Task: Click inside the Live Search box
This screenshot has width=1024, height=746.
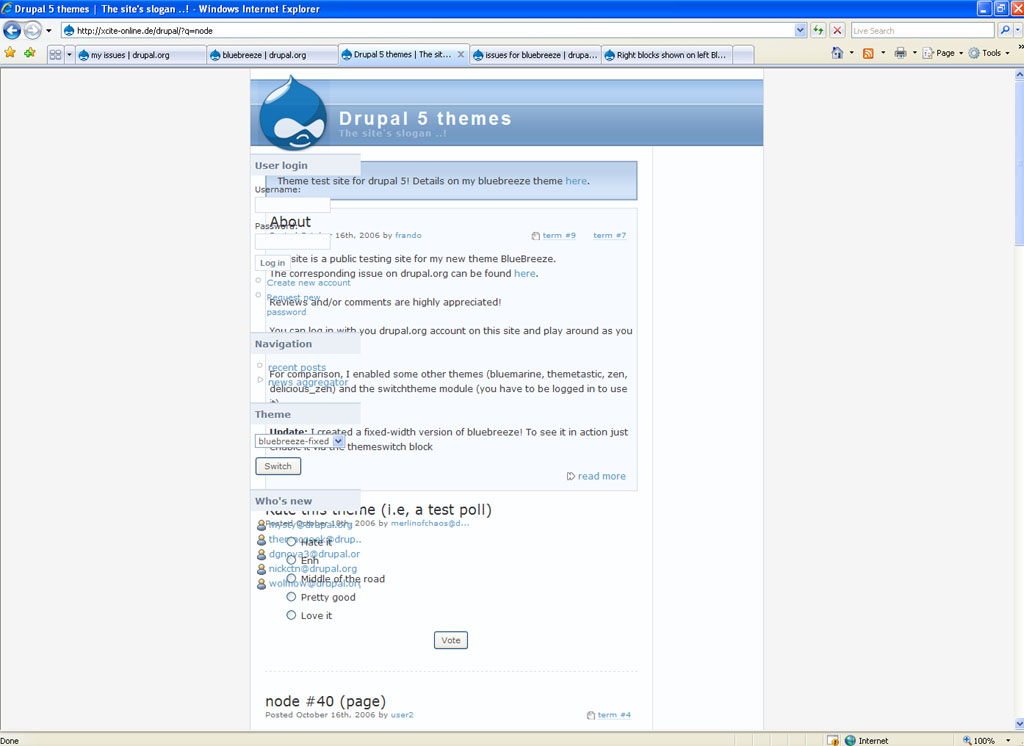Action: 920,30
